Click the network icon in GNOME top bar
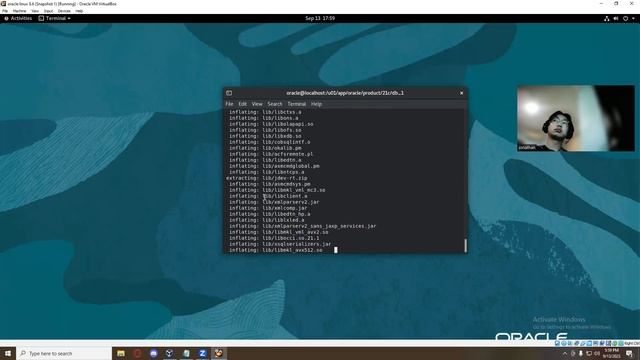 tap(607, 18)
